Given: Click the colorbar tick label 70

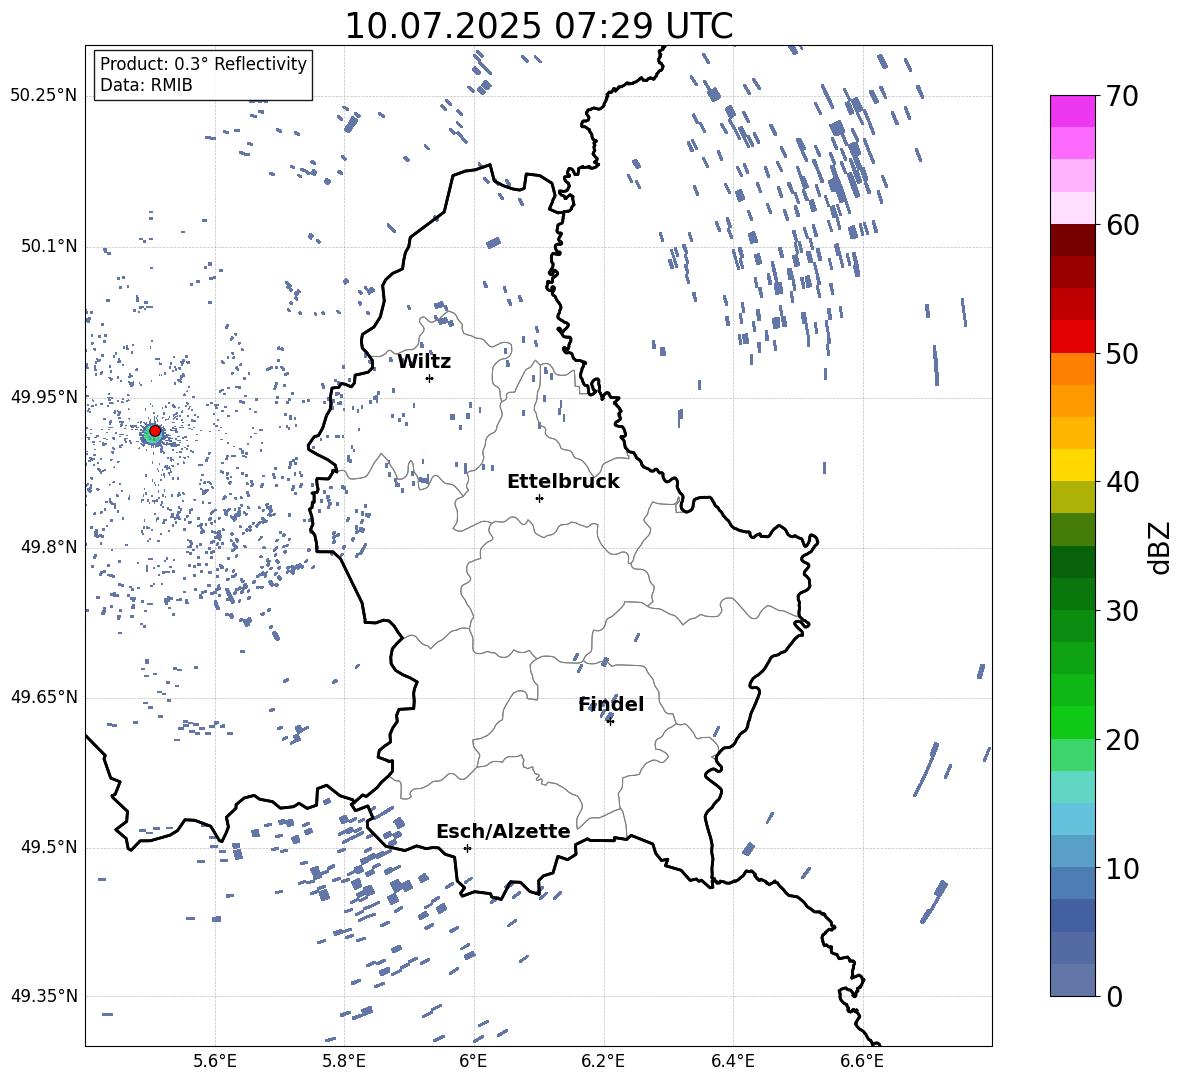Looking at the screenshot, I should (x=1122, y=97).
